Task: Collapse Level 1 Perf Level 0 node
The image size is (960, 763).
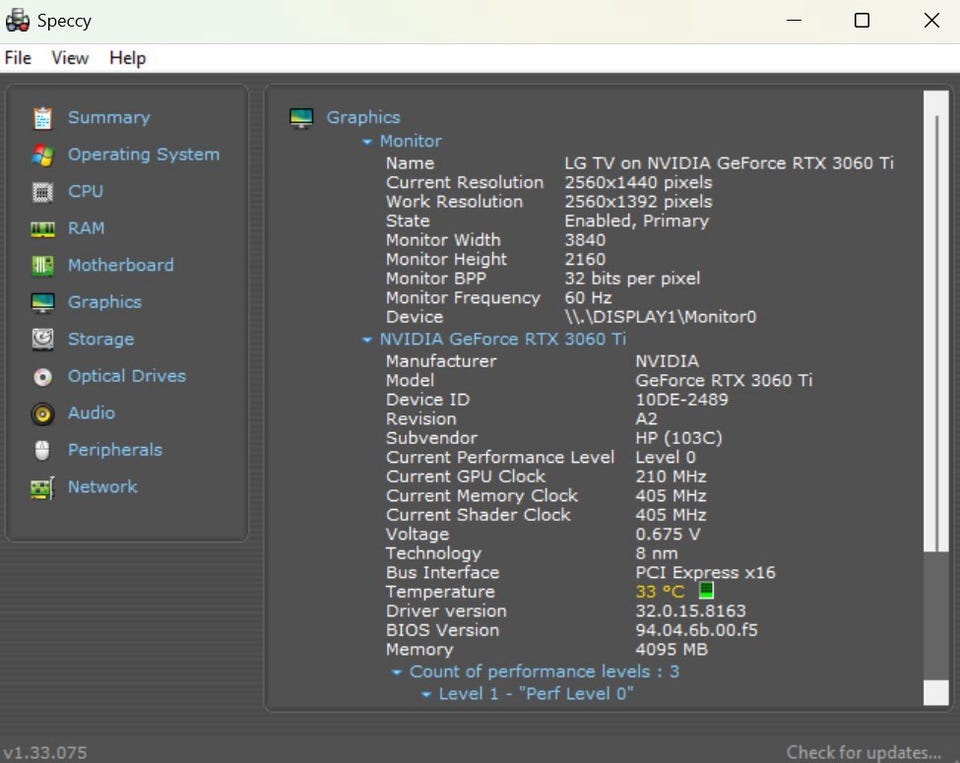Action: 426,694
